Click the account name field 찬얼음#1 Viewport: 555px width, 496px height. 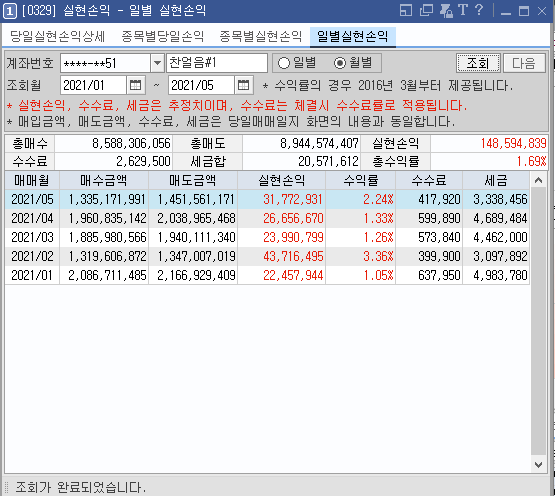pos(217,63)
